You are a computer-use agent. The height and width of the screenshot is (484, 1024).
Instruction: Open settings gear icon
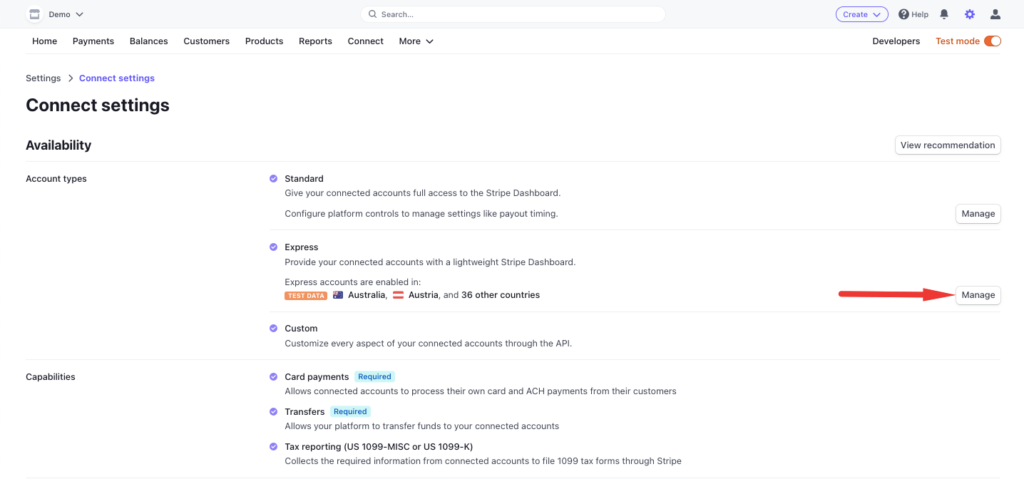coord(970,14)
